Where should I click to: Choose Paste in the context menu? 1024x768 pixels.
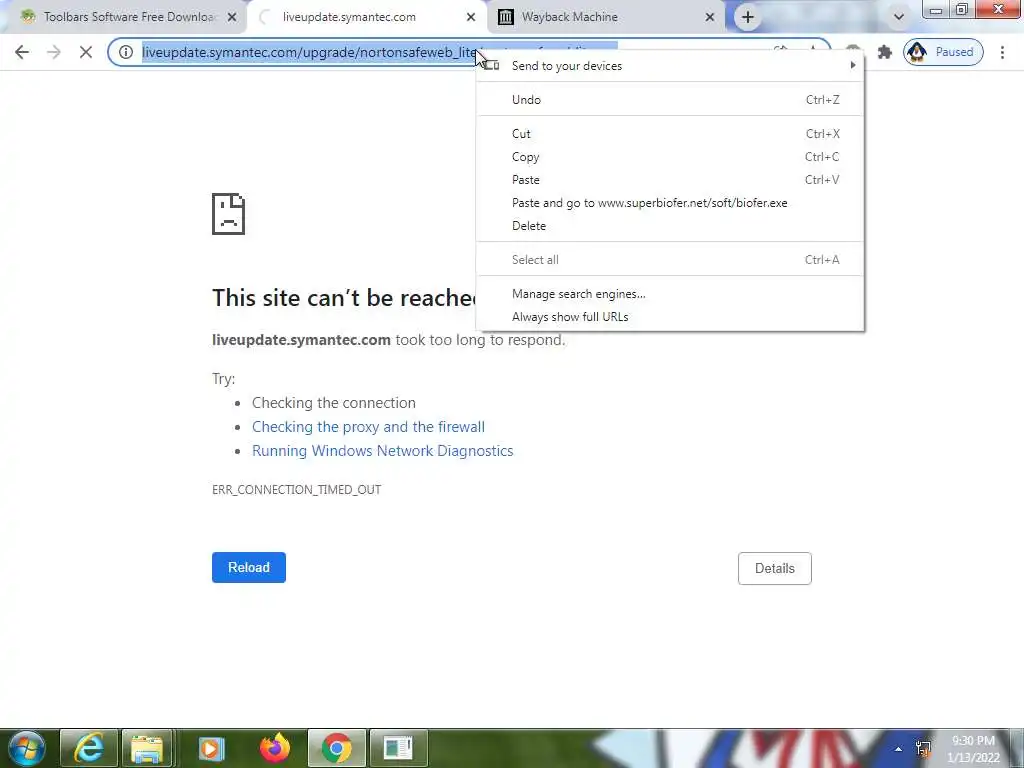[x=669, y=180]
